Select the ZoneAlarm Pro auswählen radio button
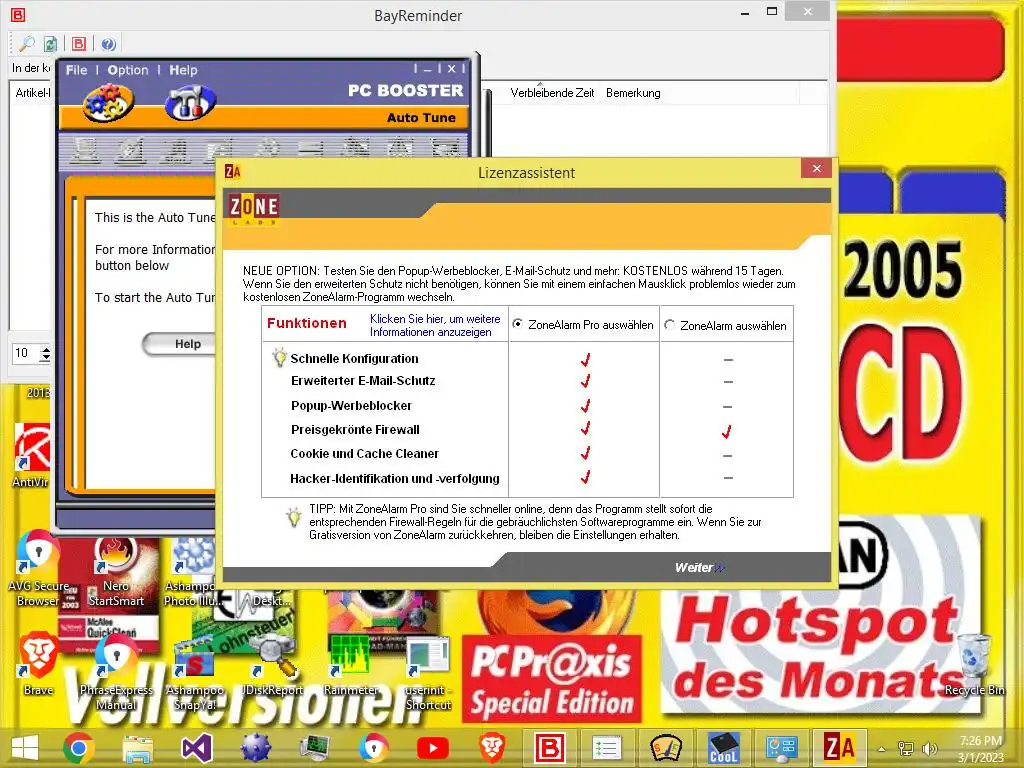The width and height of the screenshot is (1024, 768). click(x=518, y=324)
